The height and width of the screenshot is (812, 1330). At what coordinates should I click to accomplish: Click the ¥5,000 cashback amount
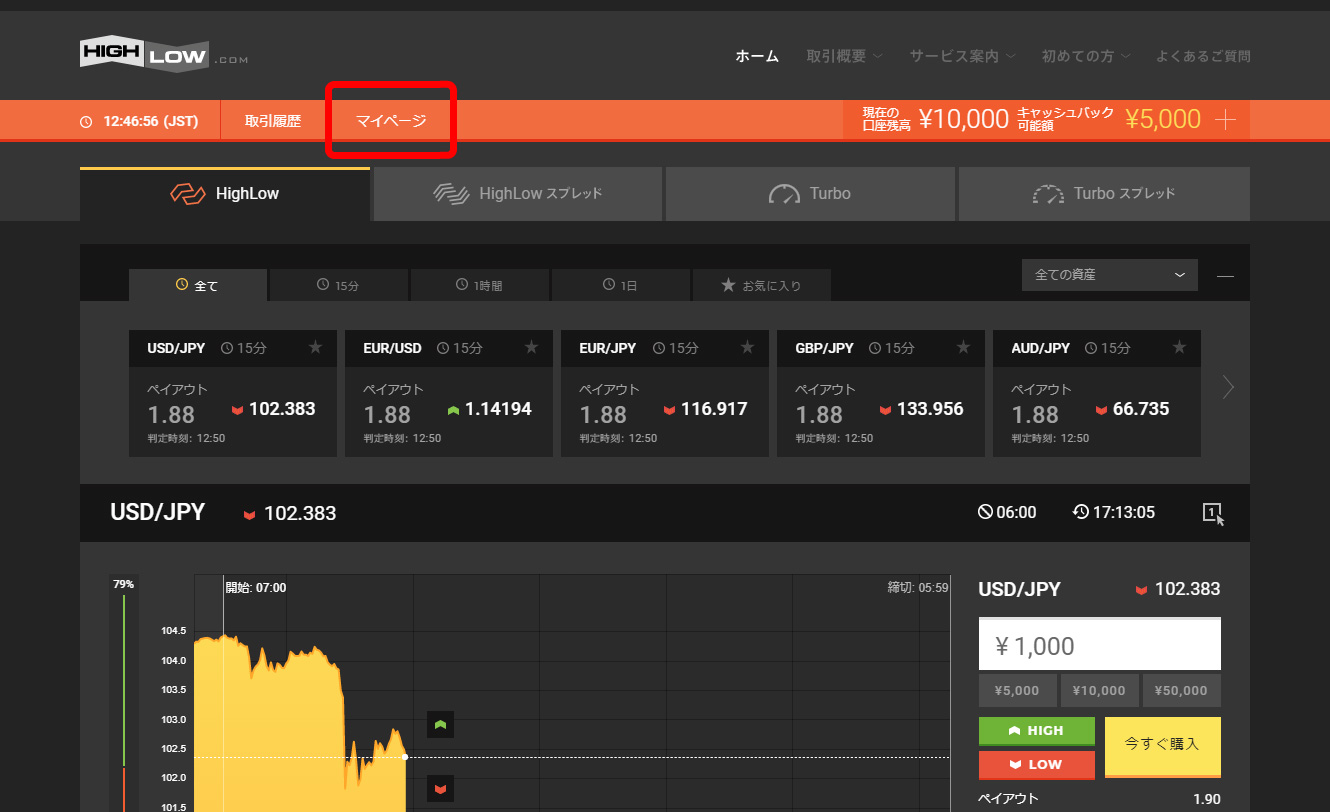[1163, 120]
